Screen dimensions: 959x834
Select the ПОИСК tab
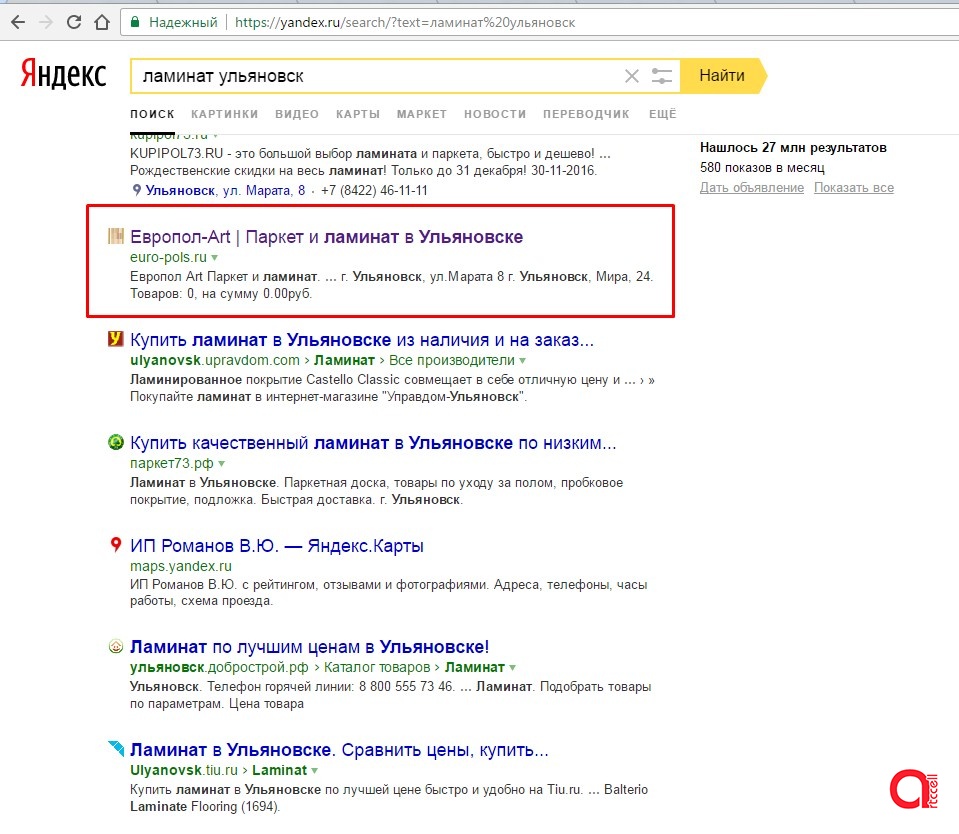(152, 114)
